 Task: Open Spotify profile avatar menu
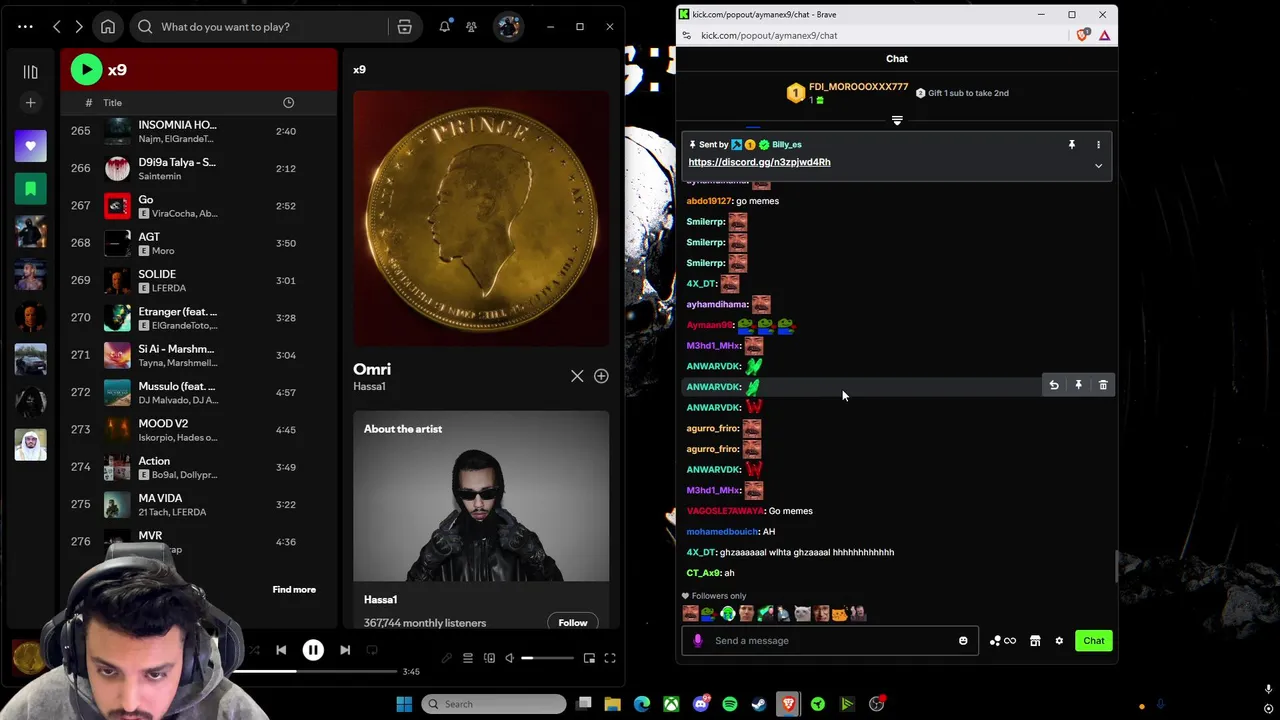[508, 27]
